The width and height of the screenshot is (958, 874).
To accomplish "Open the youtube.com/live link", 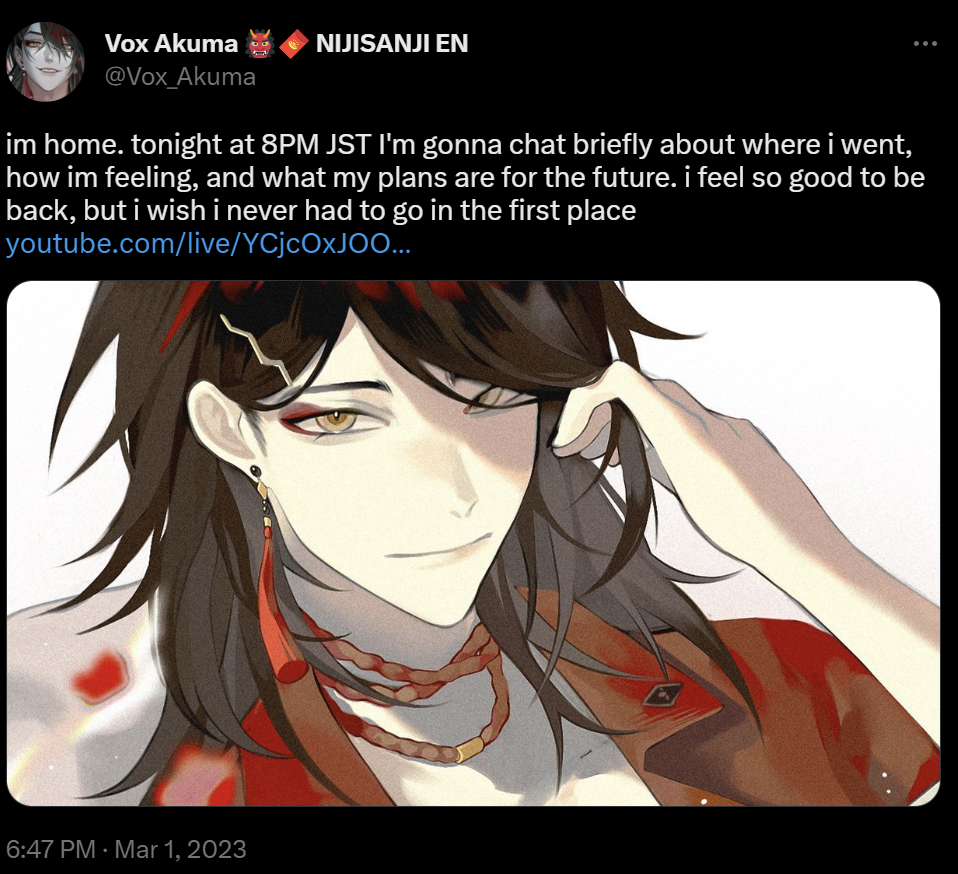I will point(208,244).
